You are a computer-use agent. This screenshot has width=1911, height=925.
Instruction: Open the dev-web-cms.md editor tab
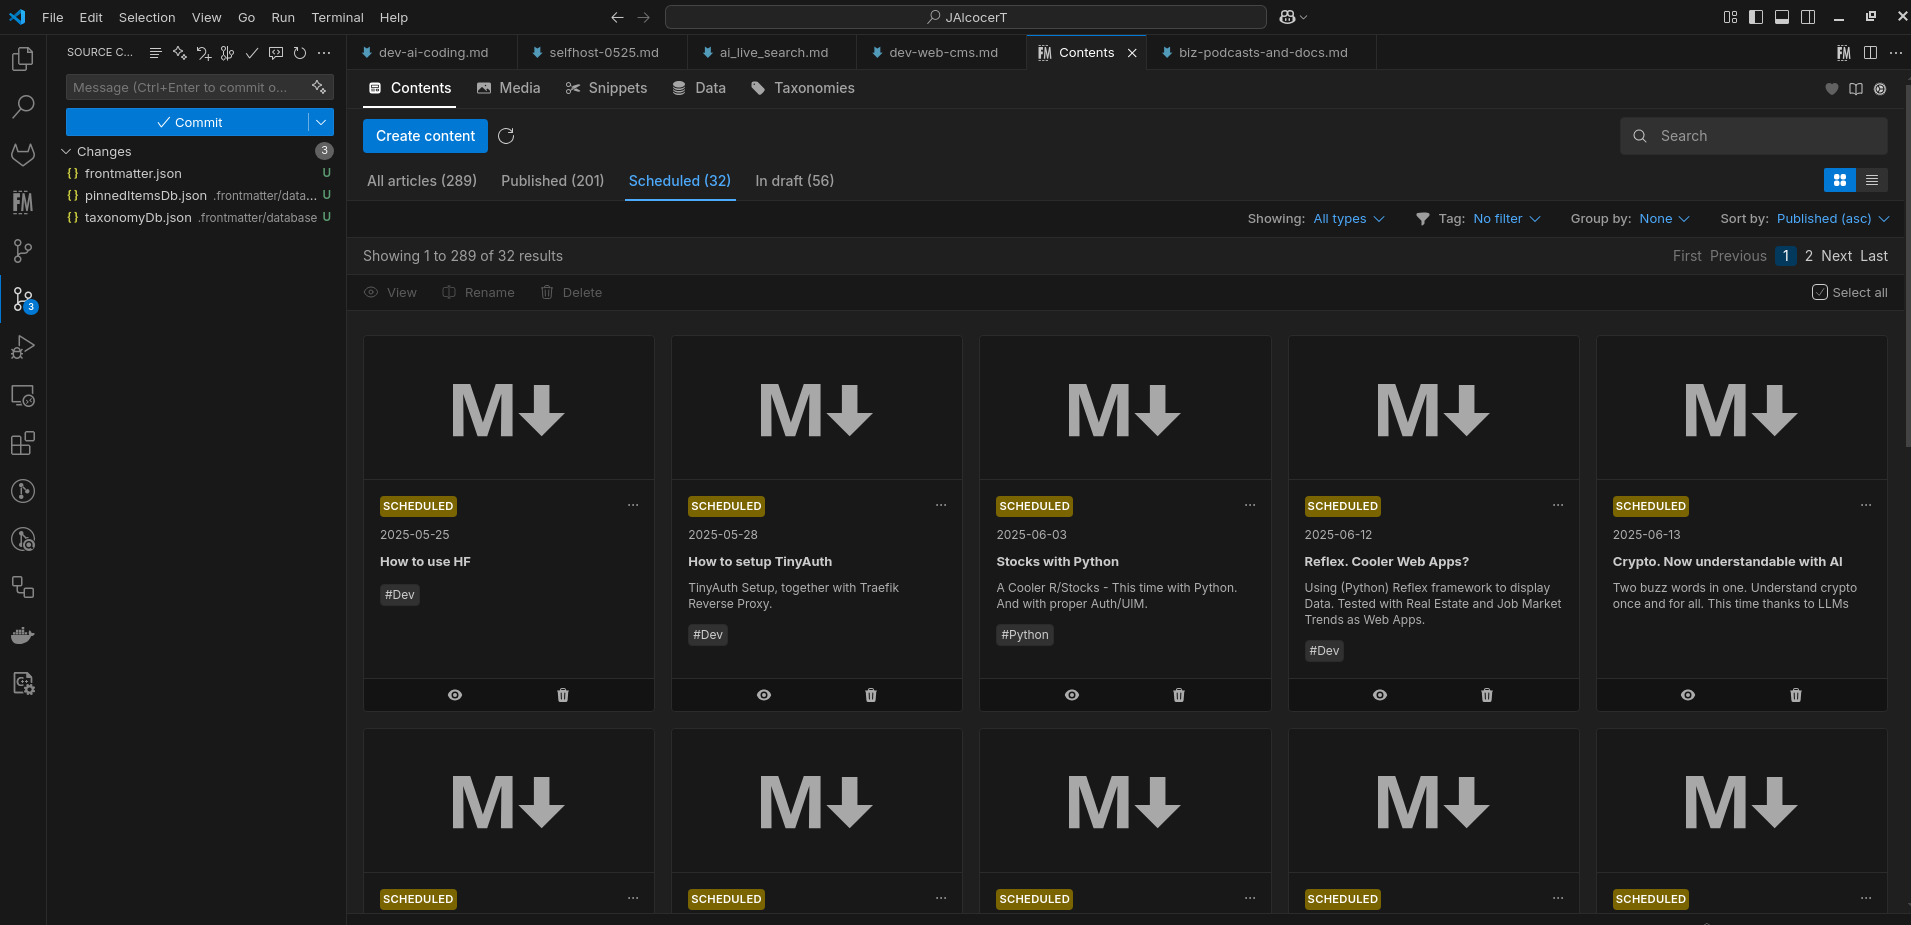[x=942, y=53]
